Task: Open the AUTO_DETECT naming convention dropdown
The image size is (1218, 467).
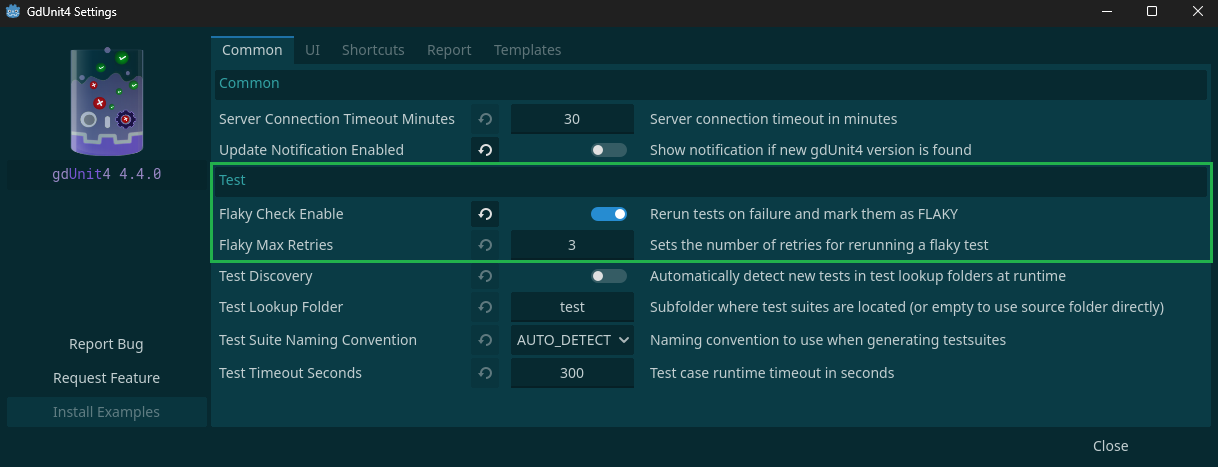Action: [x=573, y=340]
